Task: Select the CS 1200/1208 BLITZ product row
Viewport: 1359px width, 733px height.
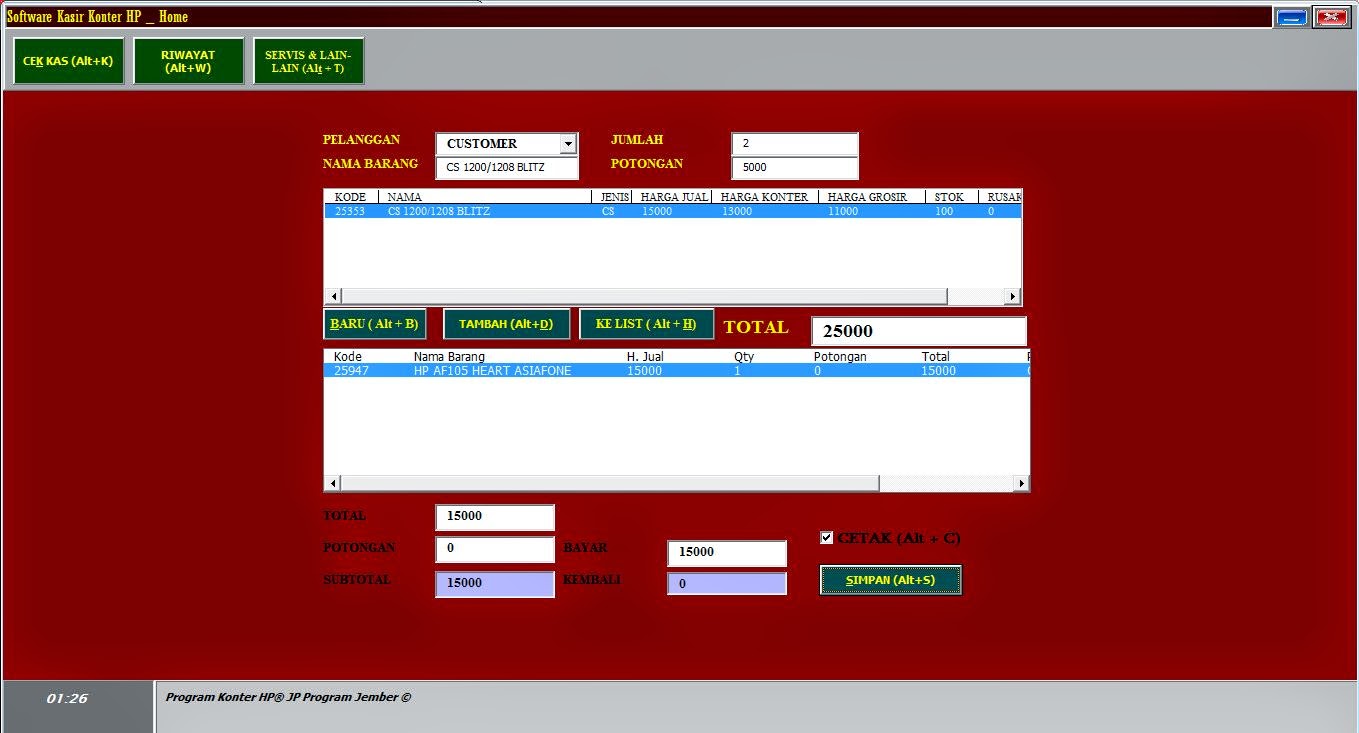Action: [600, 211]
